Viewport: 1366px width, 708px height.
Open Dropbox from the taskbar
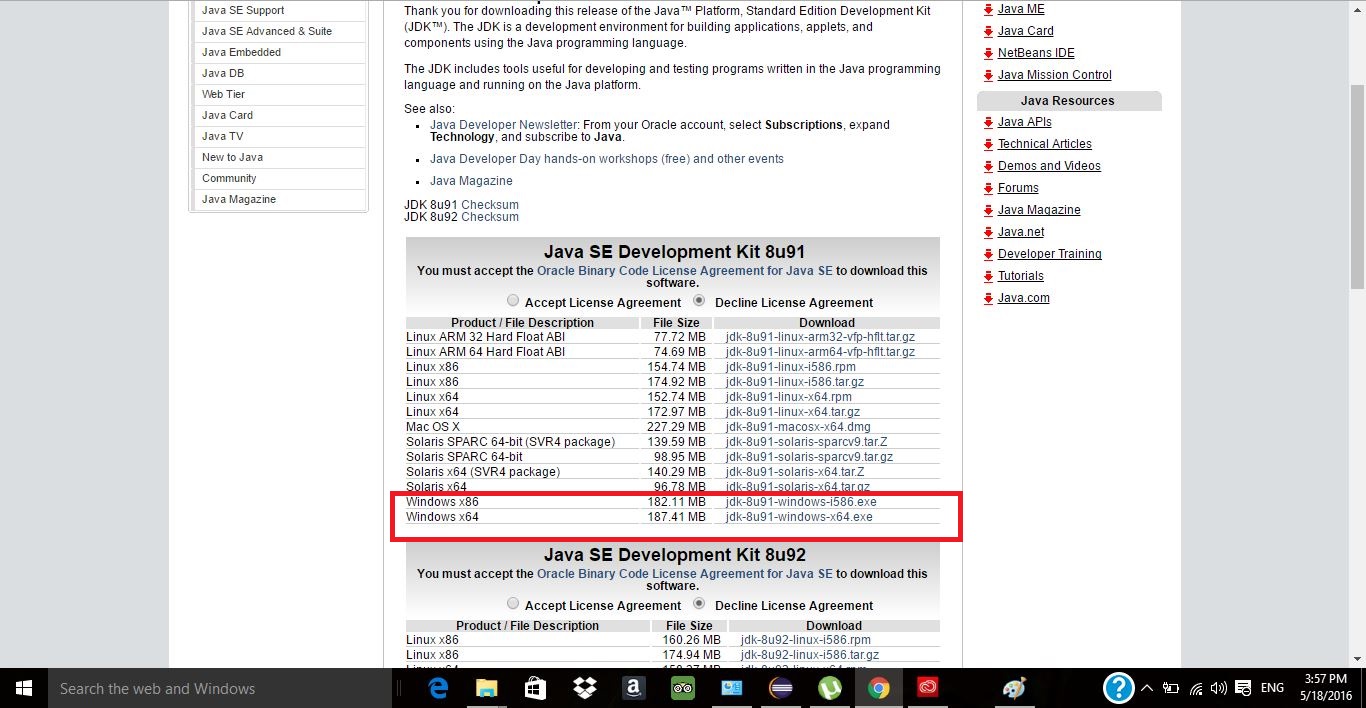pos(584,688)
